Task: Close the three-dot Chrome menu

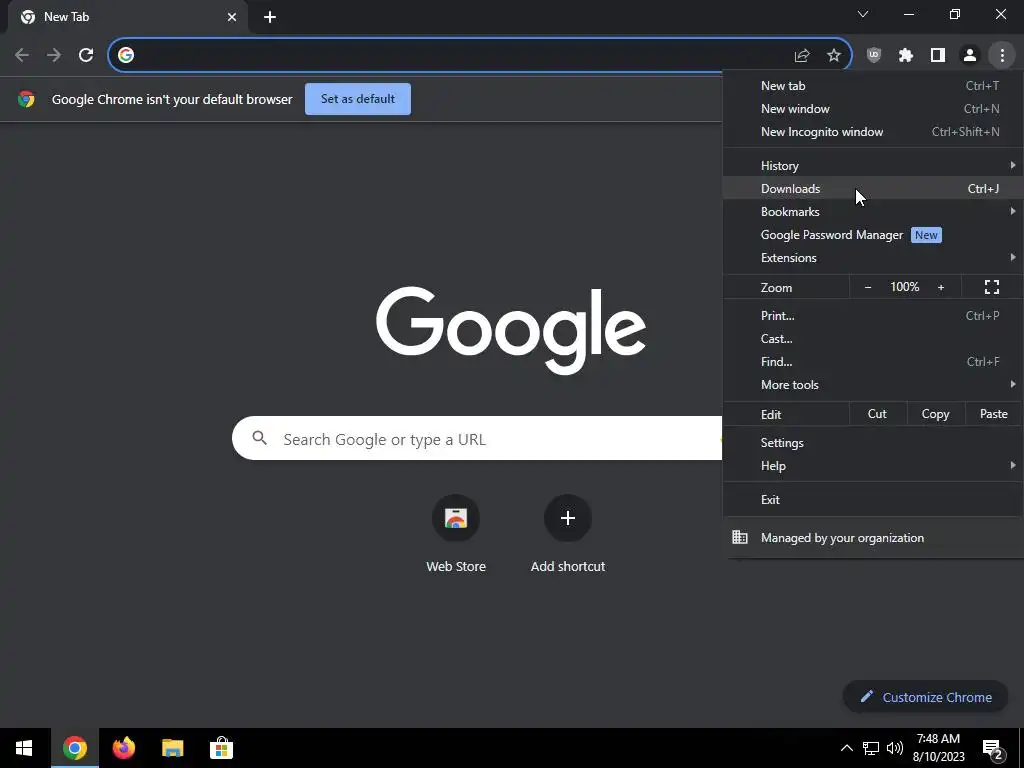Action: click(1002, 55)
